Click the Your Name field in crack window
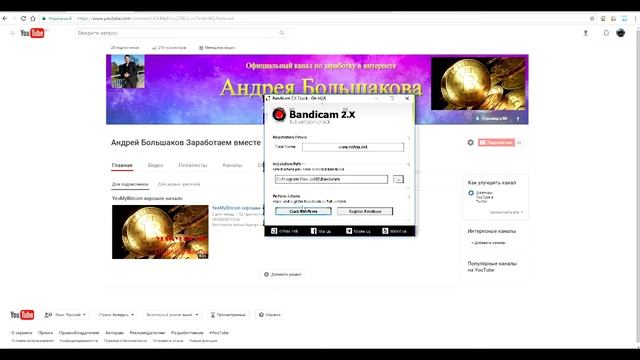Viewport: 640px width, 360px height. pos(353,147)
